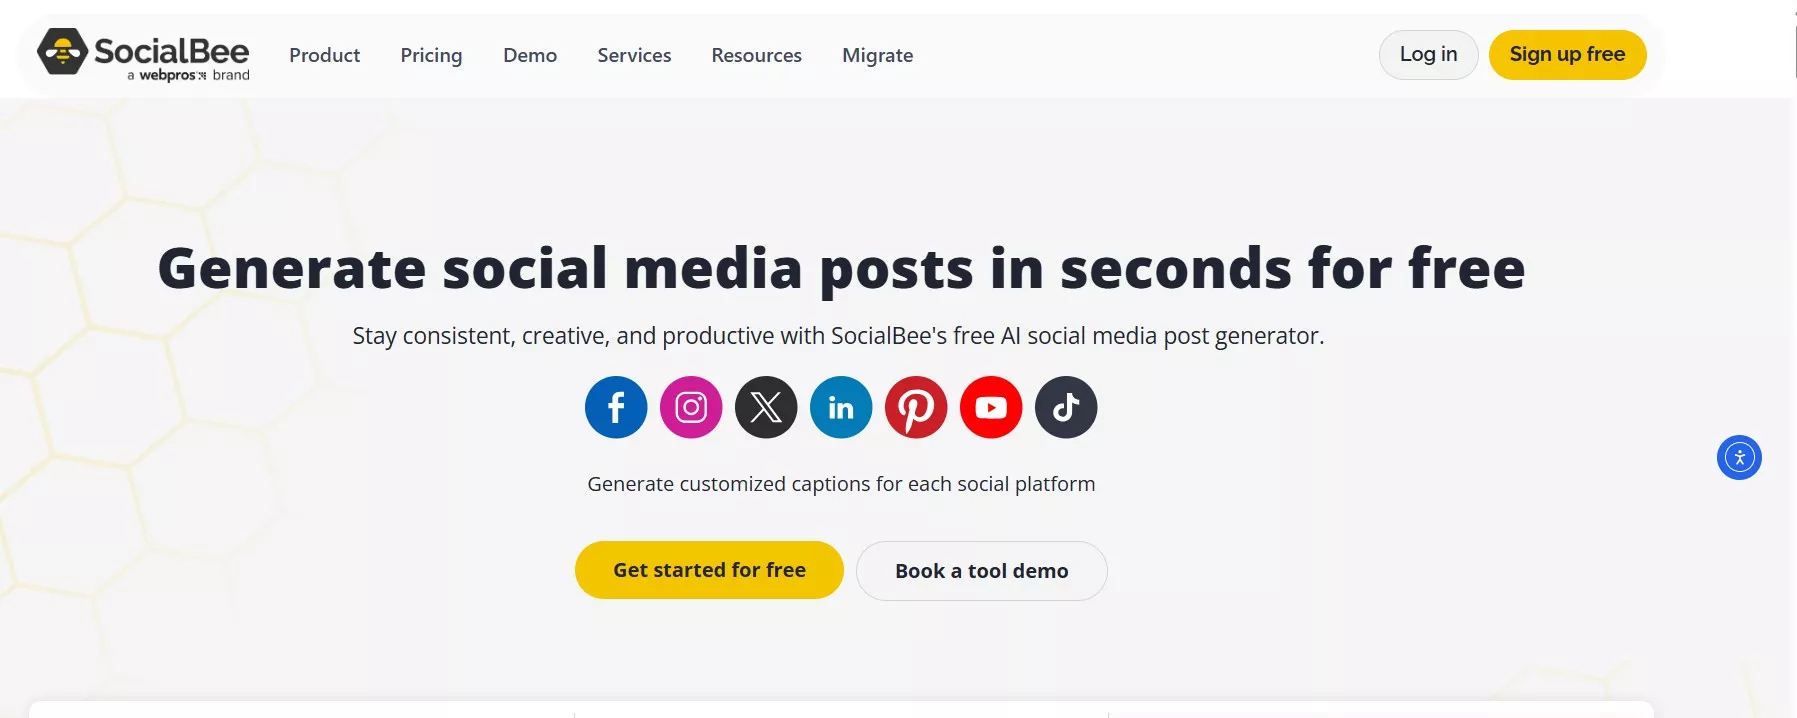Select the LinkedIn platform icon
This screenshot has height=718, width=1797.
click(x=841, y=407)
